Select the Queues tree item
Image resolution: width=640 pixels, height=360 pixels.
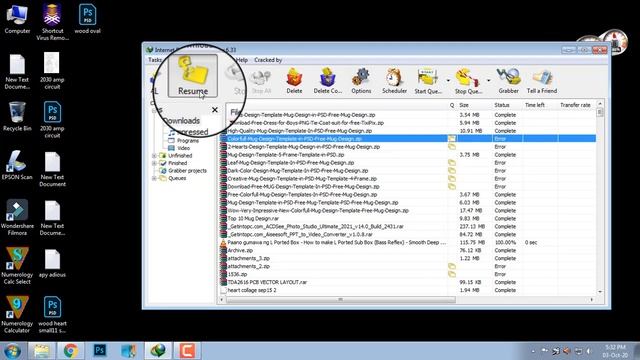(177, 178)
